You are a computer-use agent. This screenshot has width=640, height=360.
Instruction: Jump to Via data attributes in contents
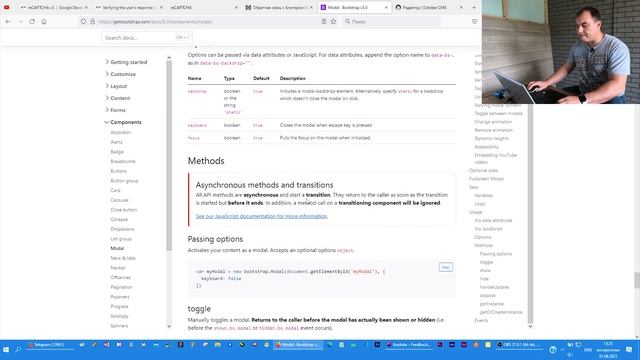point(493,220)
